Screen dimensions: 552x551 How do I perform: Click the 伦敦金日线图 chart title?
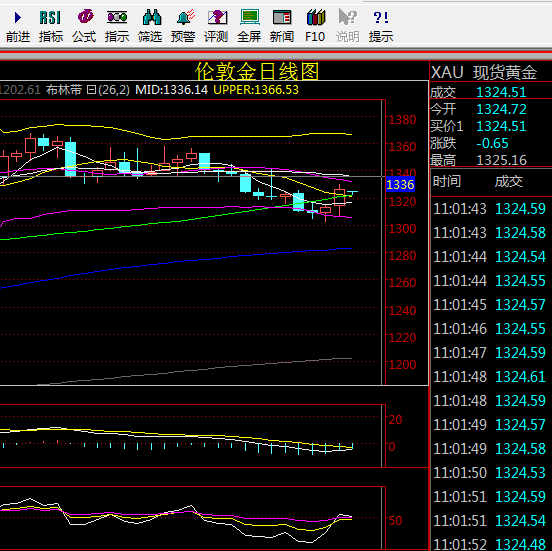(x=257, y=71)
